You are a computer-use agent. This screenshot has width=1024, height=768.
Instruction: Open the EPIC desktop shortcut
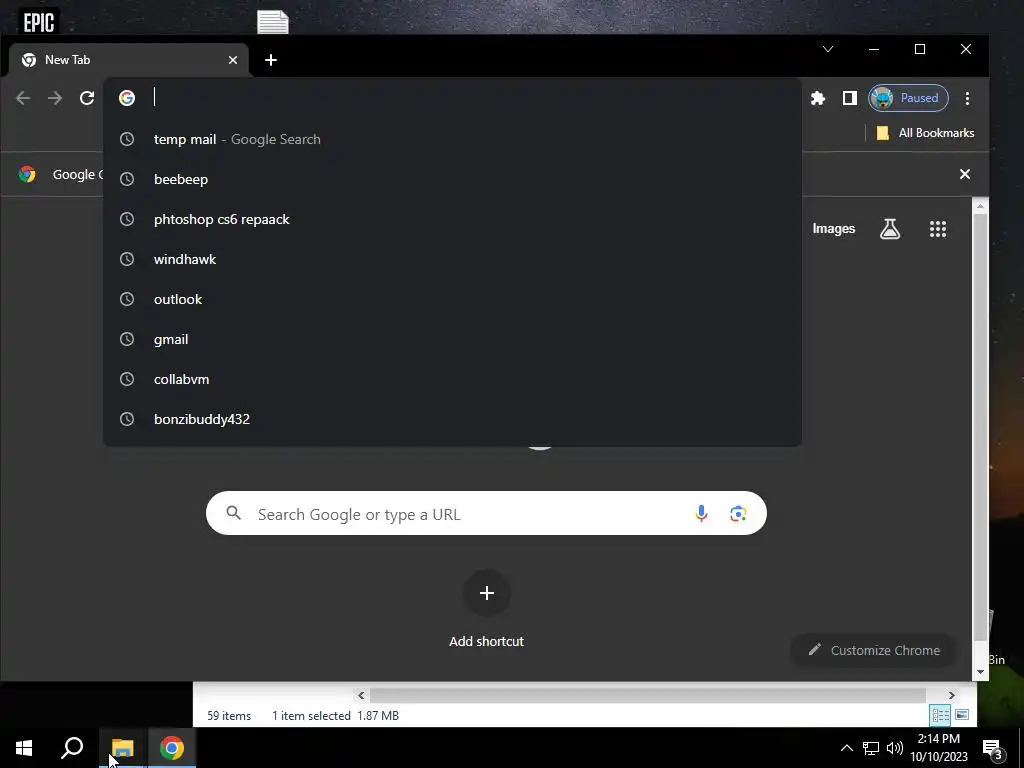tap(39, 22)
